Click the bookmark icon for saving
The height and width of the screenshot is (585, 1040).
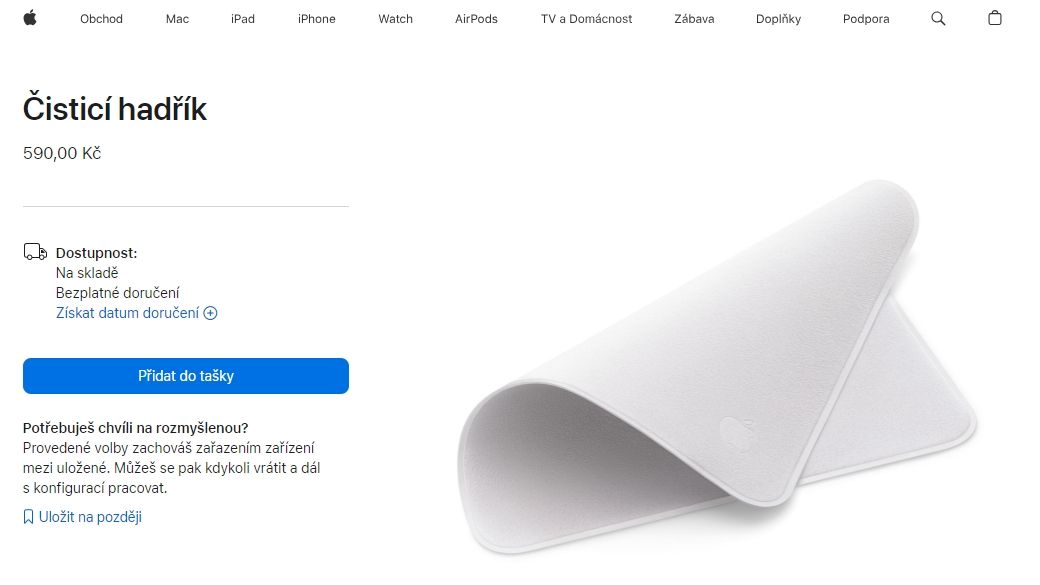(28, 517)
